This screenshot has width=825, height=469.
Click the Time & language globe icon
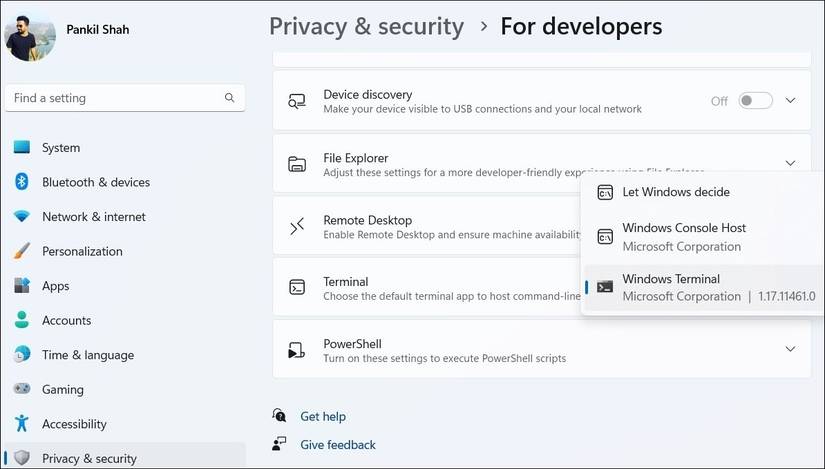click(x=22, y=355)
